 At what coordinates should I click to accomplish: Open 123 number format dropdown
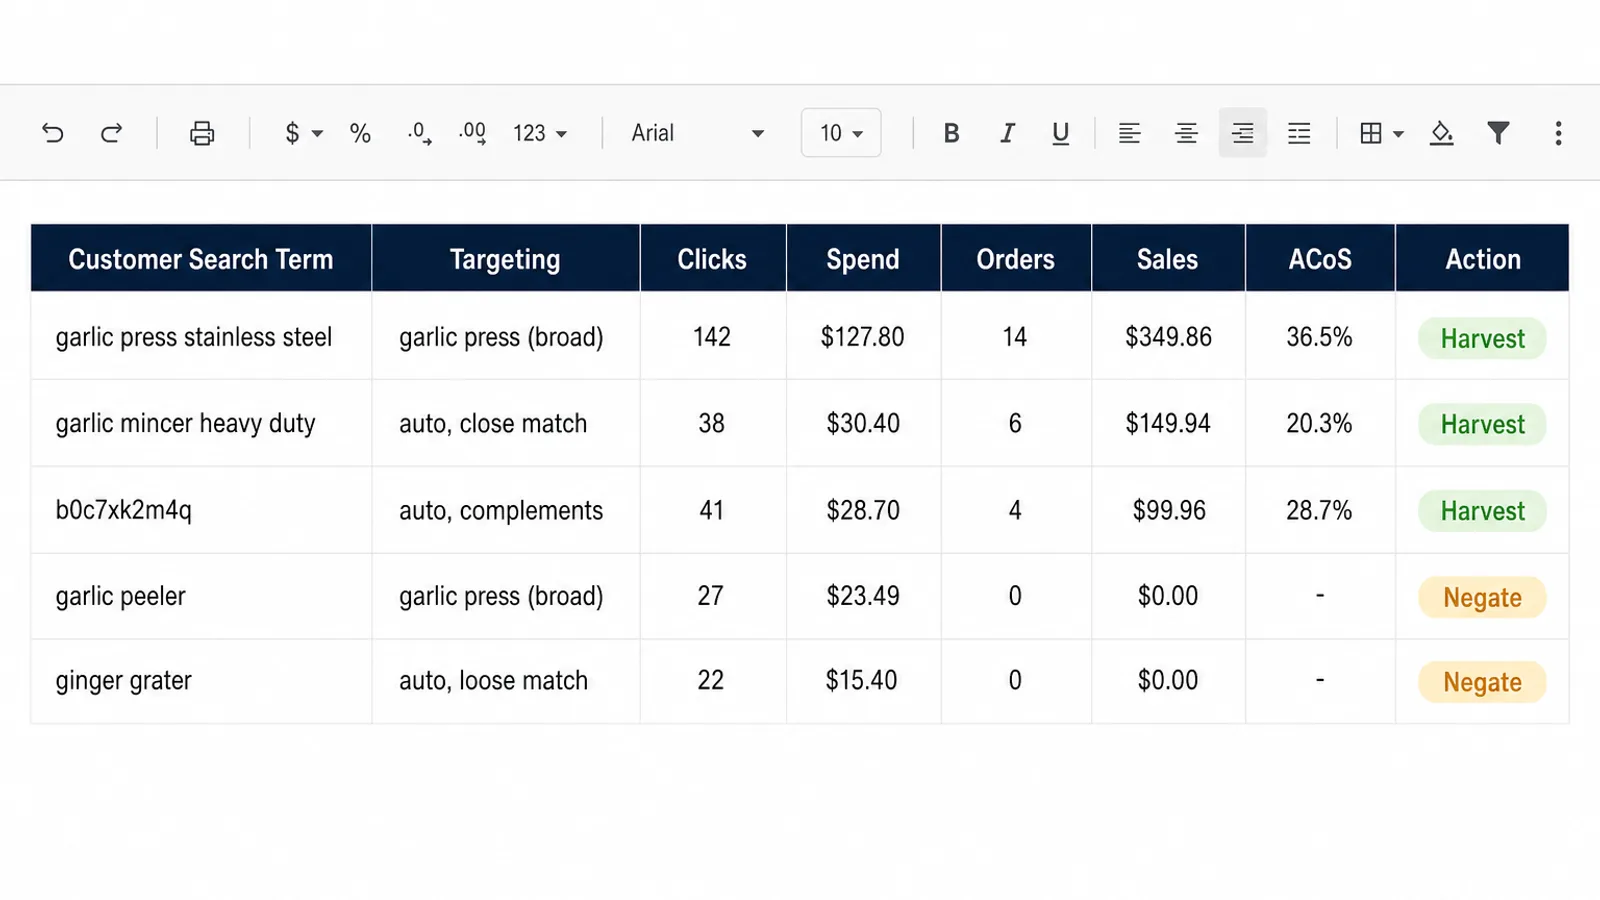pyautogui.click(x=540, y=133)
